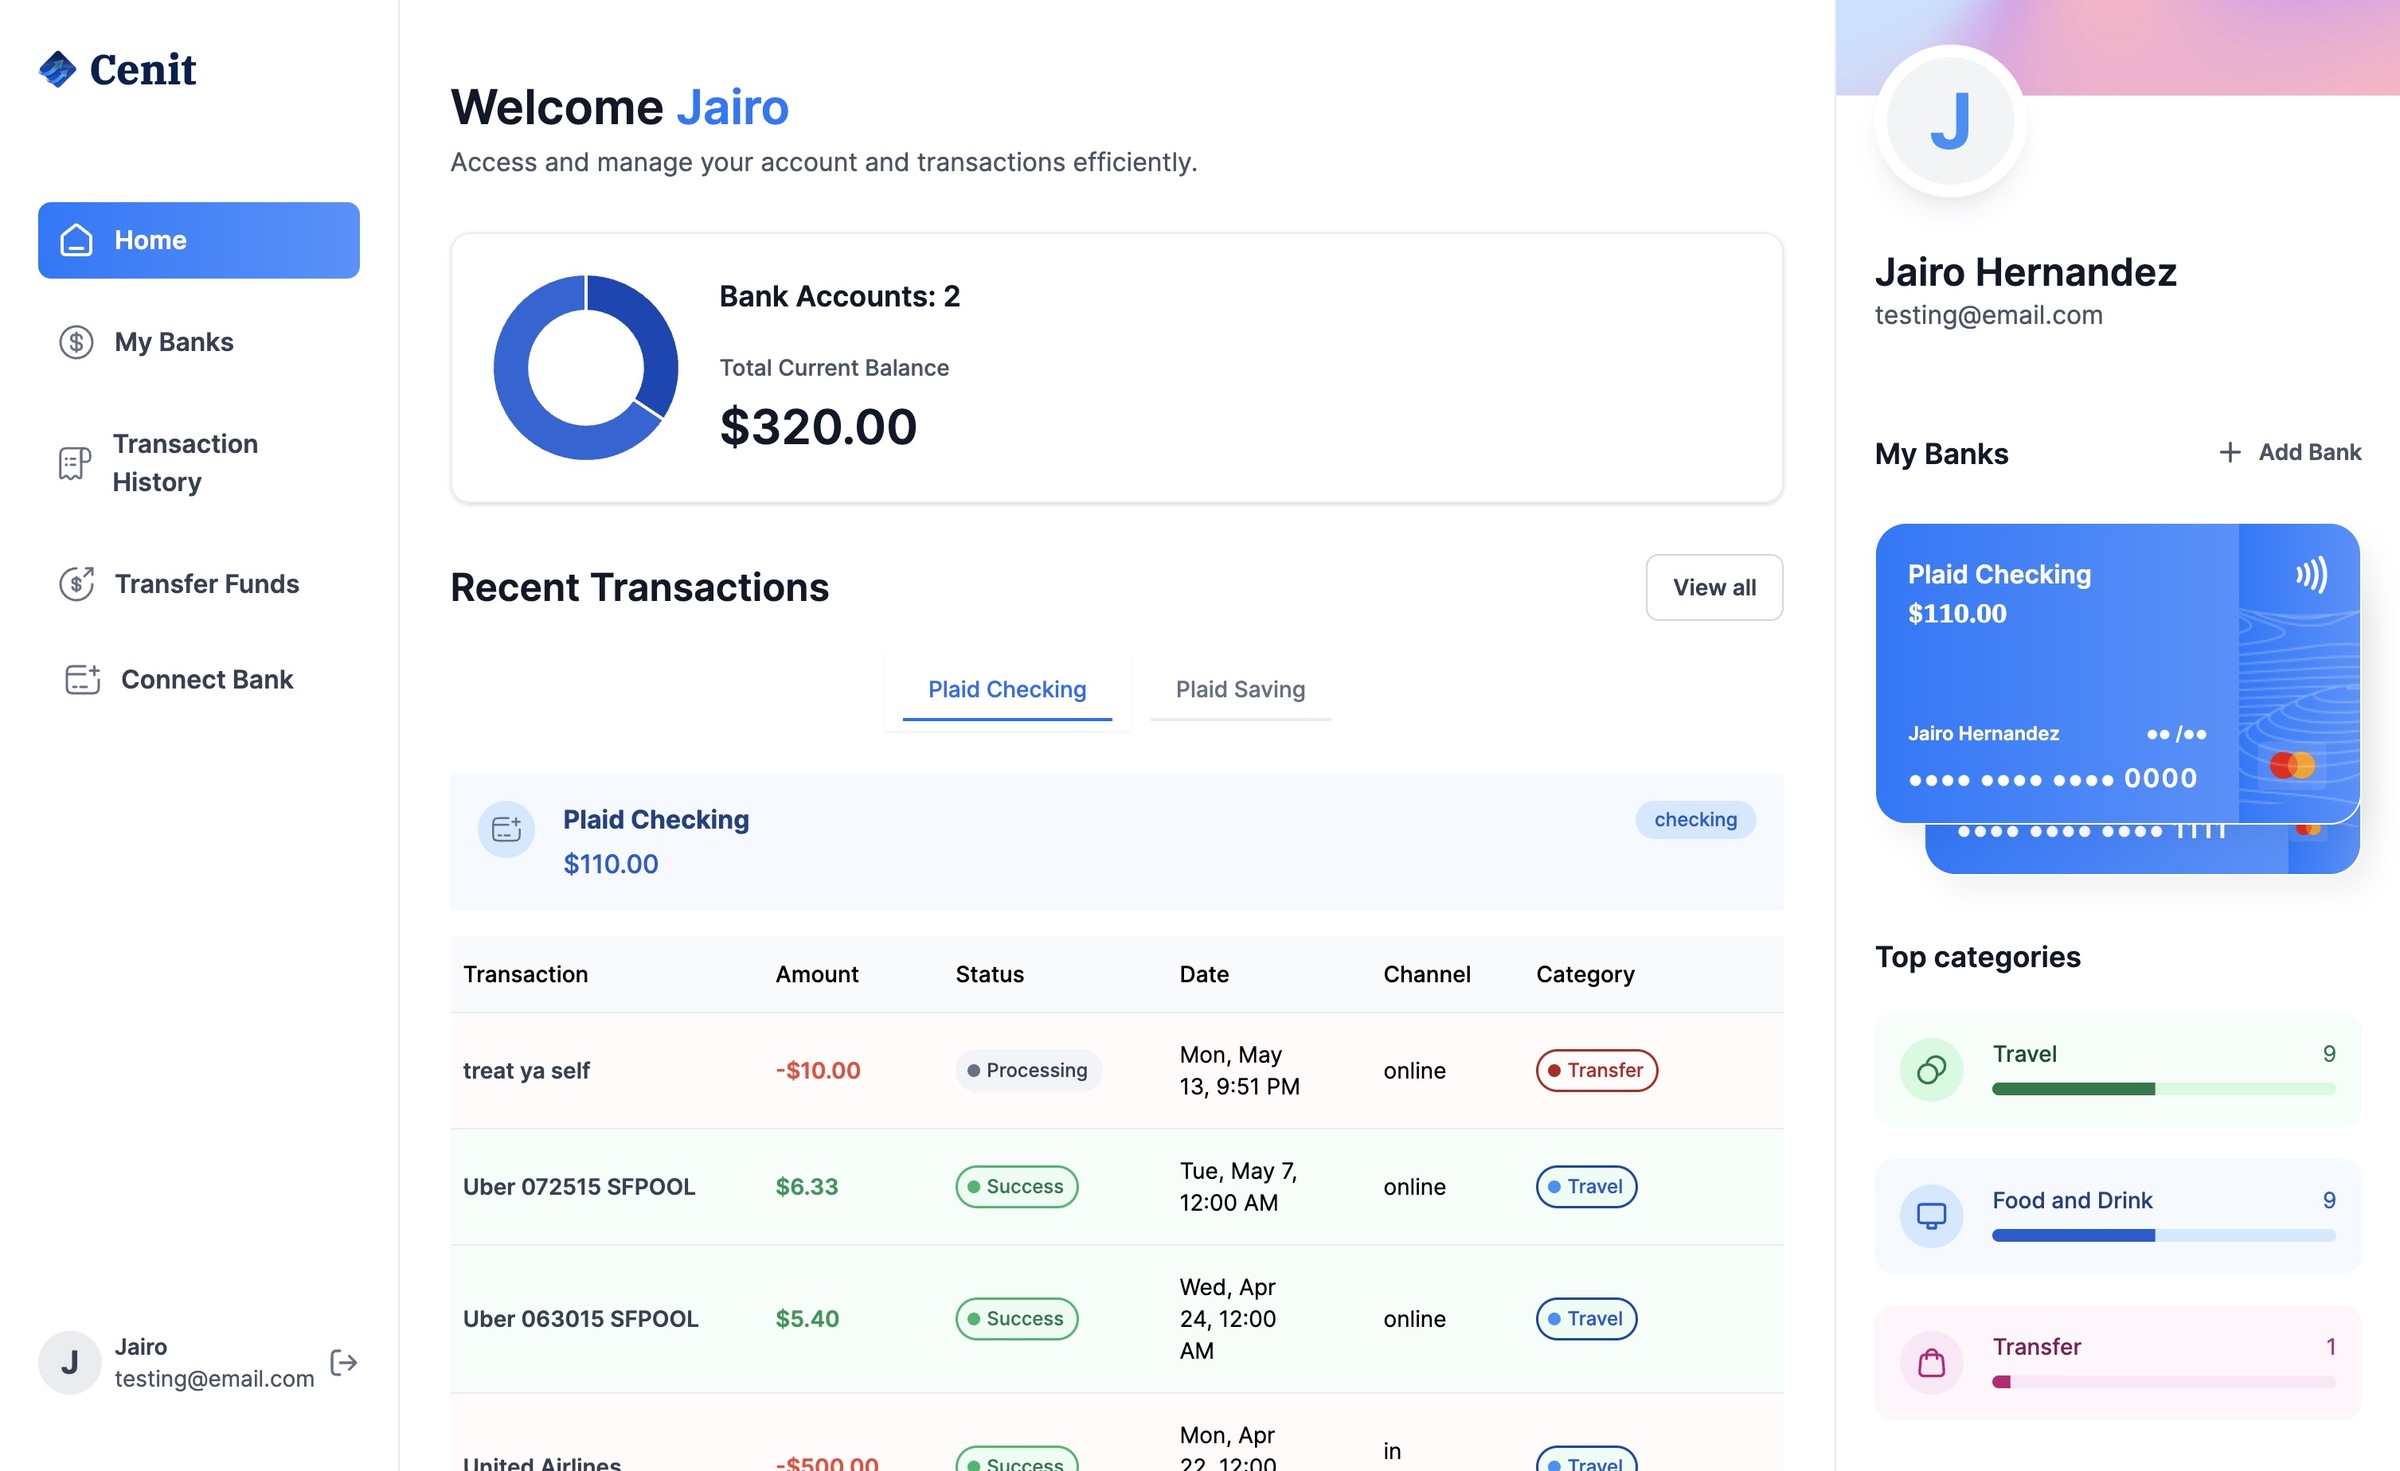Click the Food and Drink category label
Image resolution: width=2400 pixels, height=1471 pixels.
(x=2072, y=1200)
